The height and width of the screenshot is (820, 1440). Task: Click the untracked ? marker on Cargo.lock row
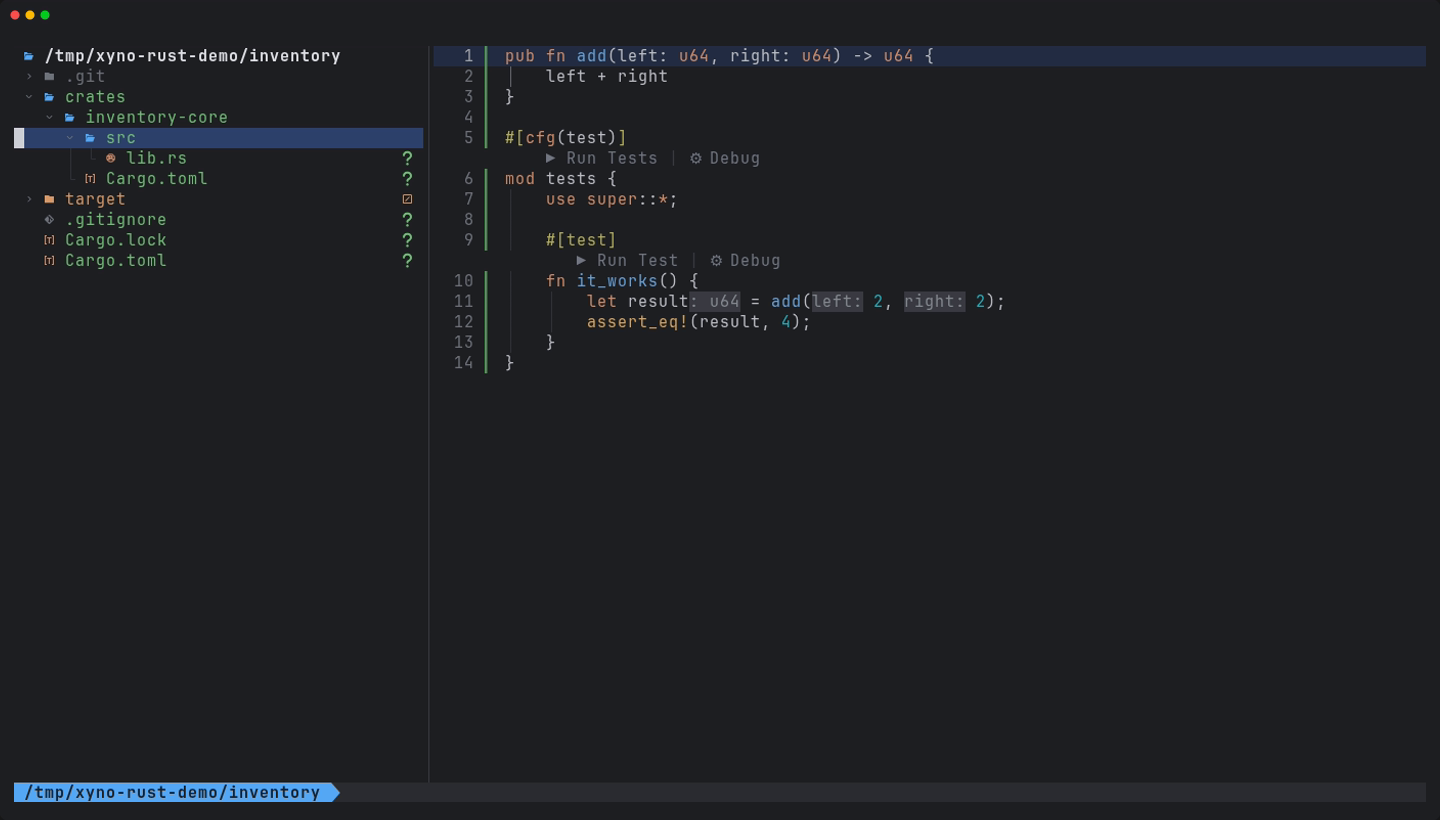407,240
